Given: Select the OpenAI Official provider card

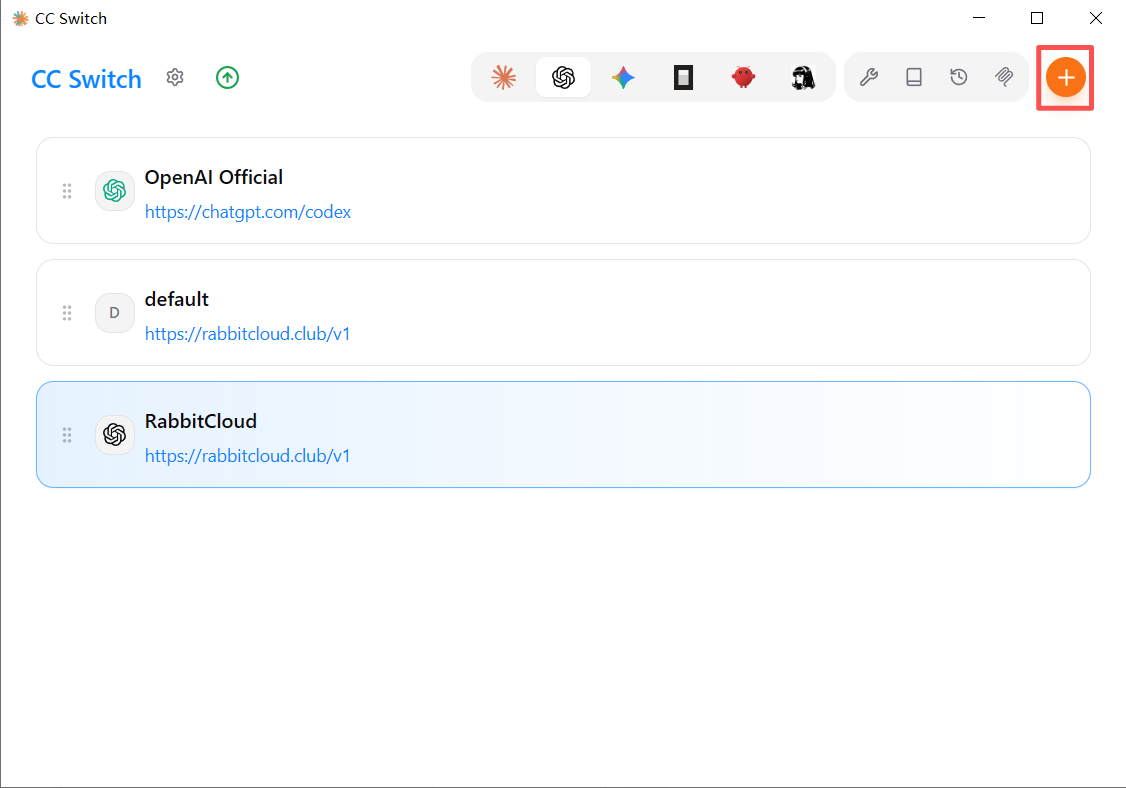Looking at the screenshot, I should [563, 190].
